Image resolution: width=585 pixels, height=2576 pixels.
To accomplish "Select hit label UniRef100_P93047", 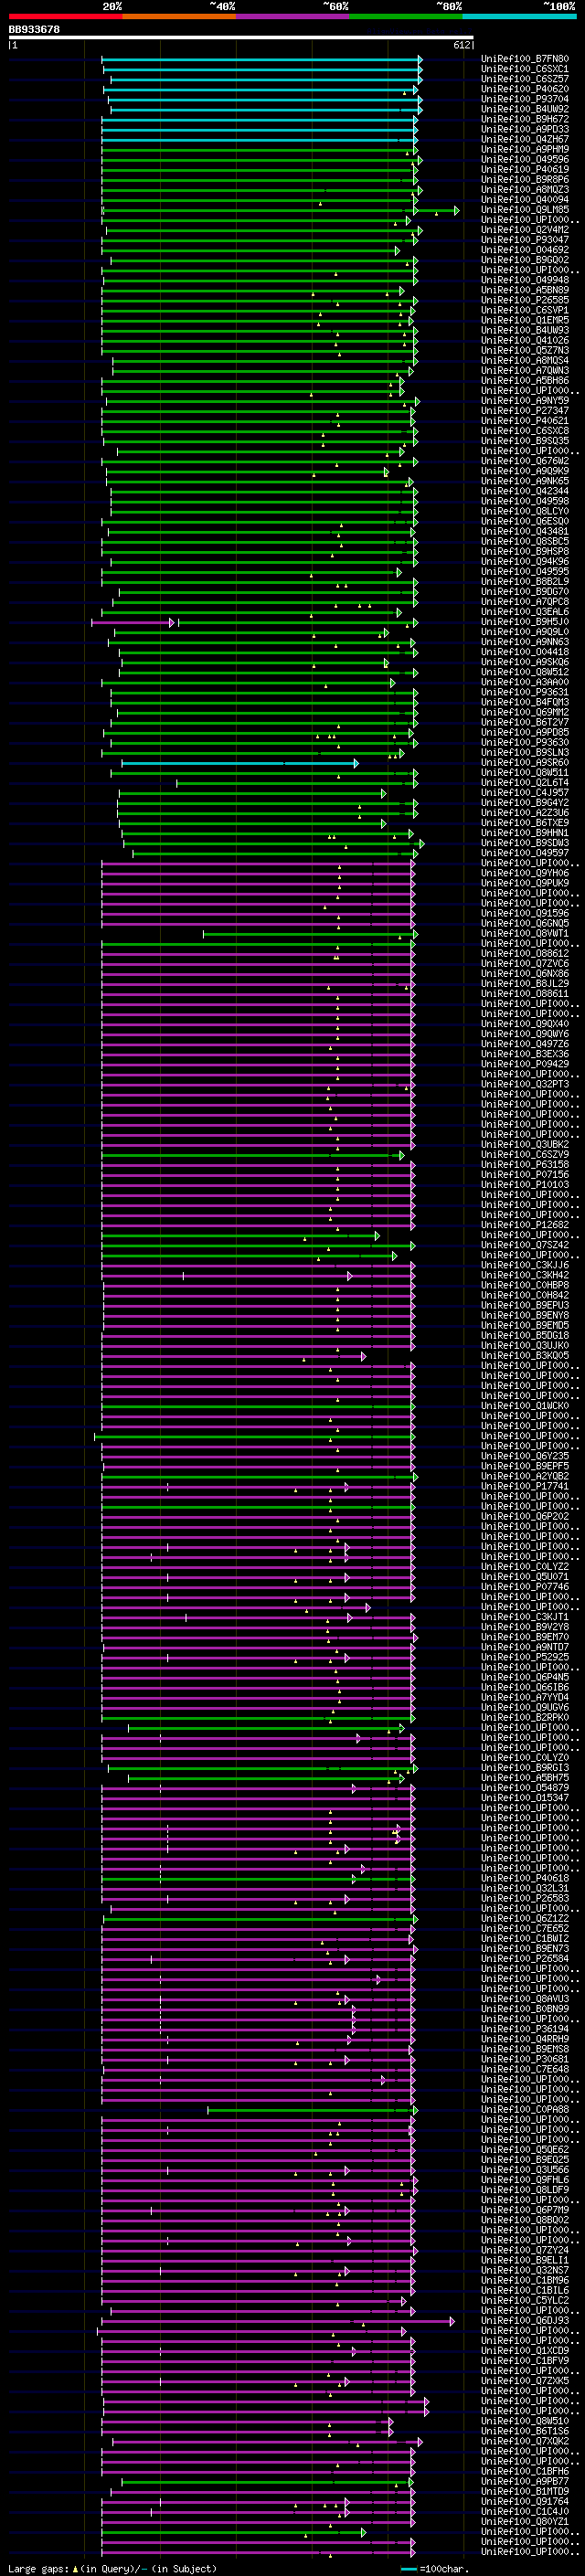I will [x=525, y=240].
